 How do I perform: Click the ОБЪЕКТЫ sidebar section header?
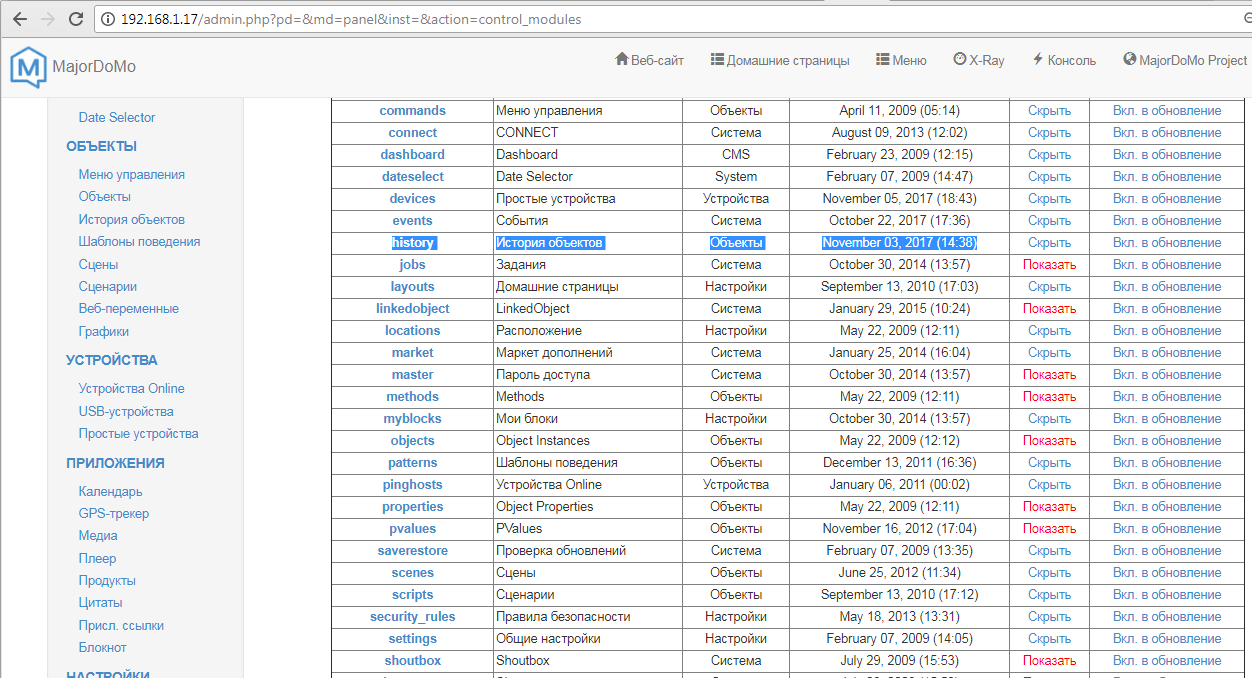101,146
